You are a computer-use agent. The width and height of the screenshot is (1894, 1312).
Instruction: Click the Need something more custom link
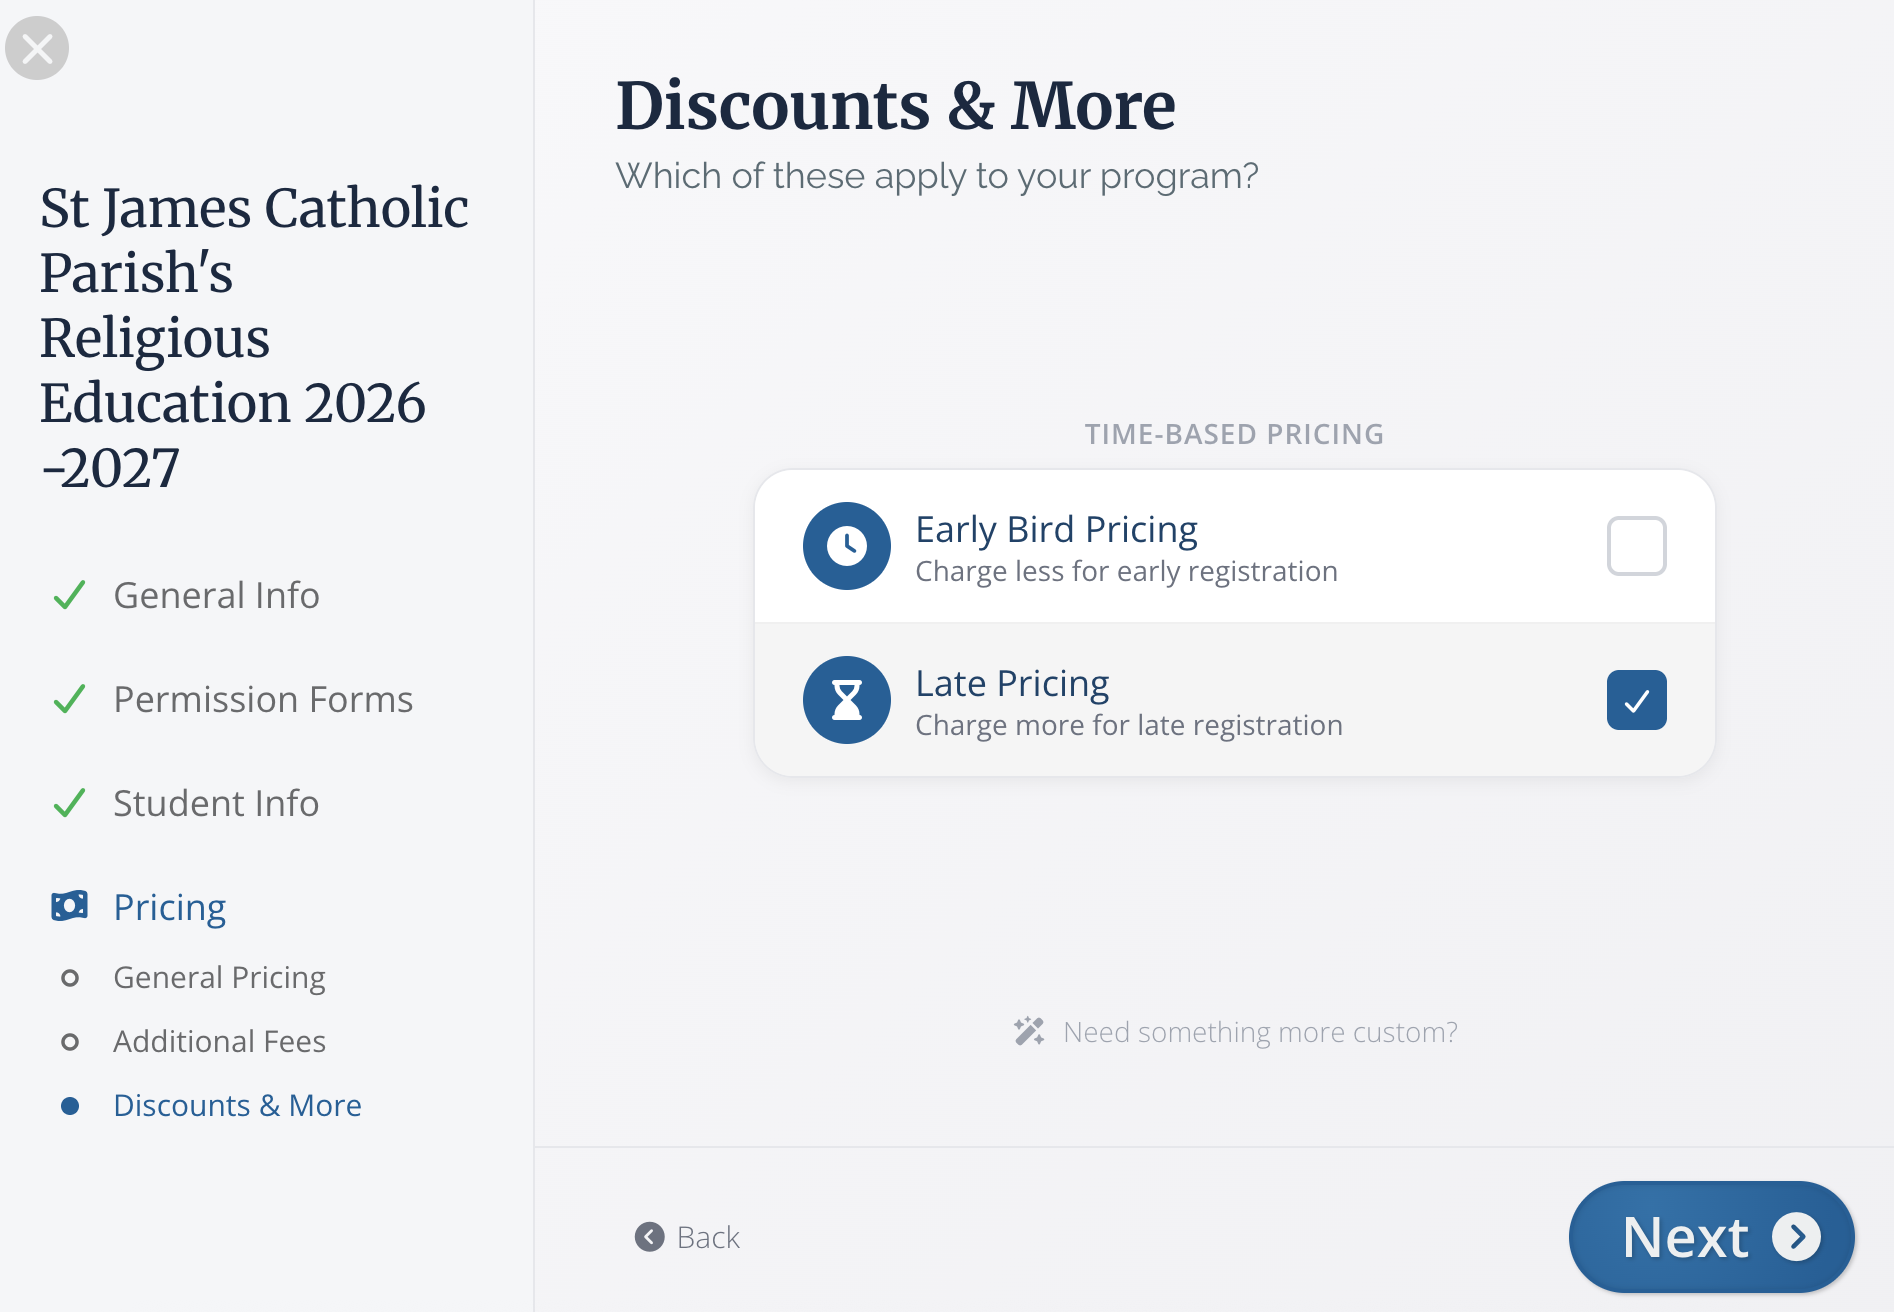tap(1260, 1032)
